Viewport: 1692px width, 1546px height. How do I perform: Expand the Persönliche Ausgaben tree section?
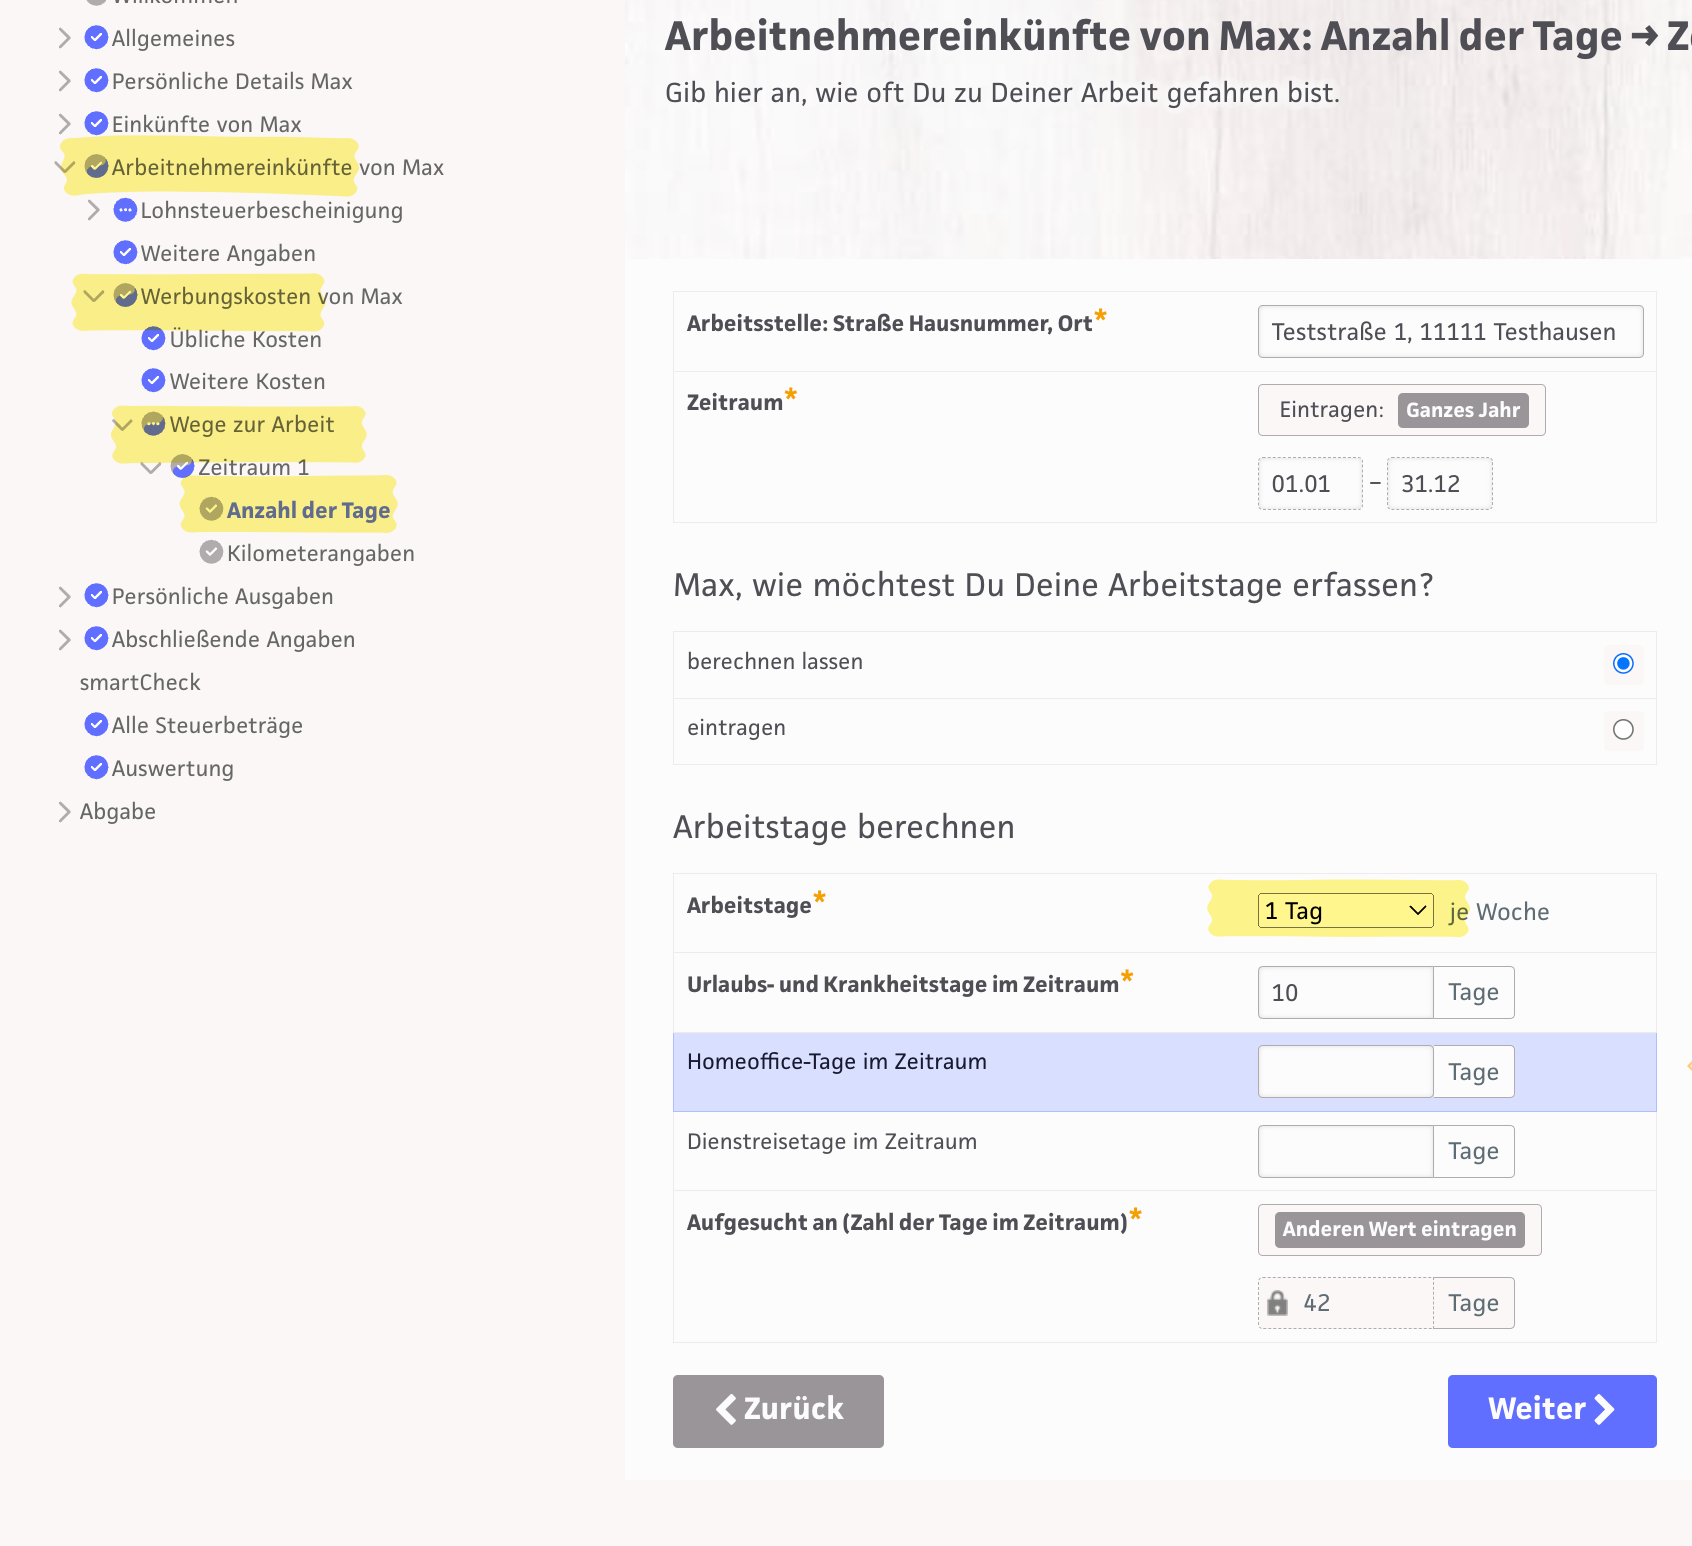pos(64,597)
